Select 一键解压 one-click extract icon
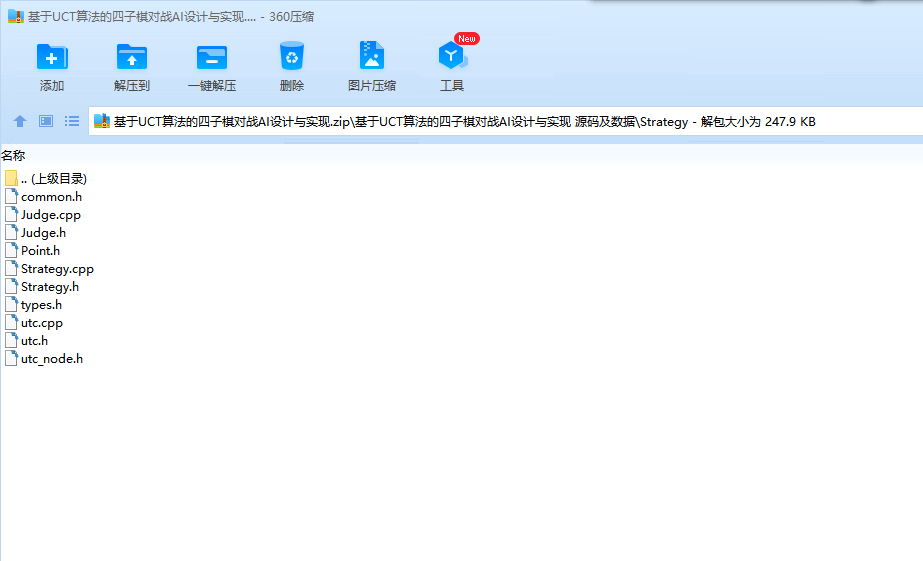 coord(212,57)
